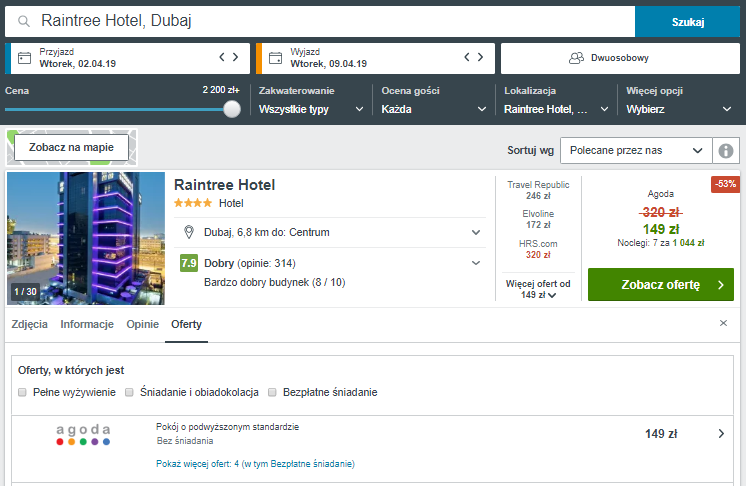Go to previous check-in date arrow
The height and width of the screenshot is (486, 746).
(x=222, y=57)
